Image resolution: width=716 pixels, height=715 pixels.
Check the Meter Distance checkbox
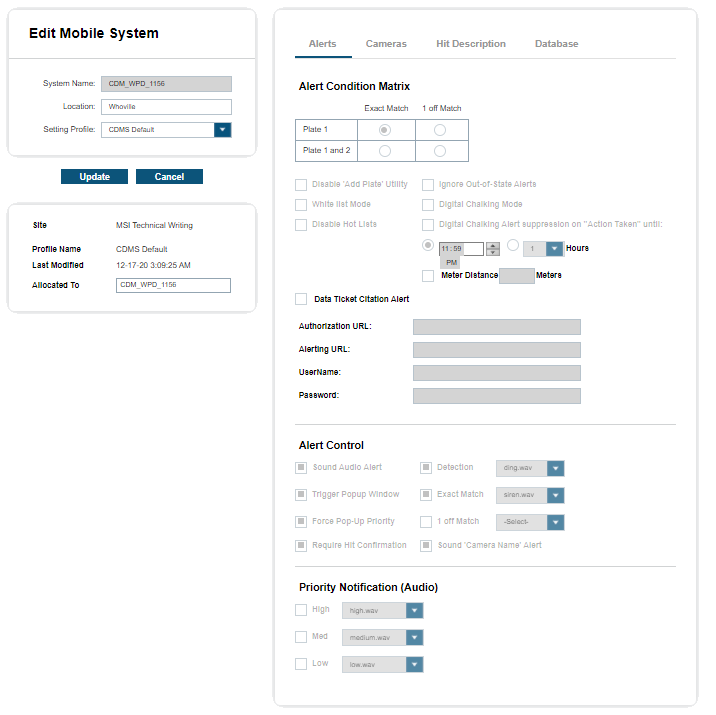pyautogui.click(x=428, y=276)
